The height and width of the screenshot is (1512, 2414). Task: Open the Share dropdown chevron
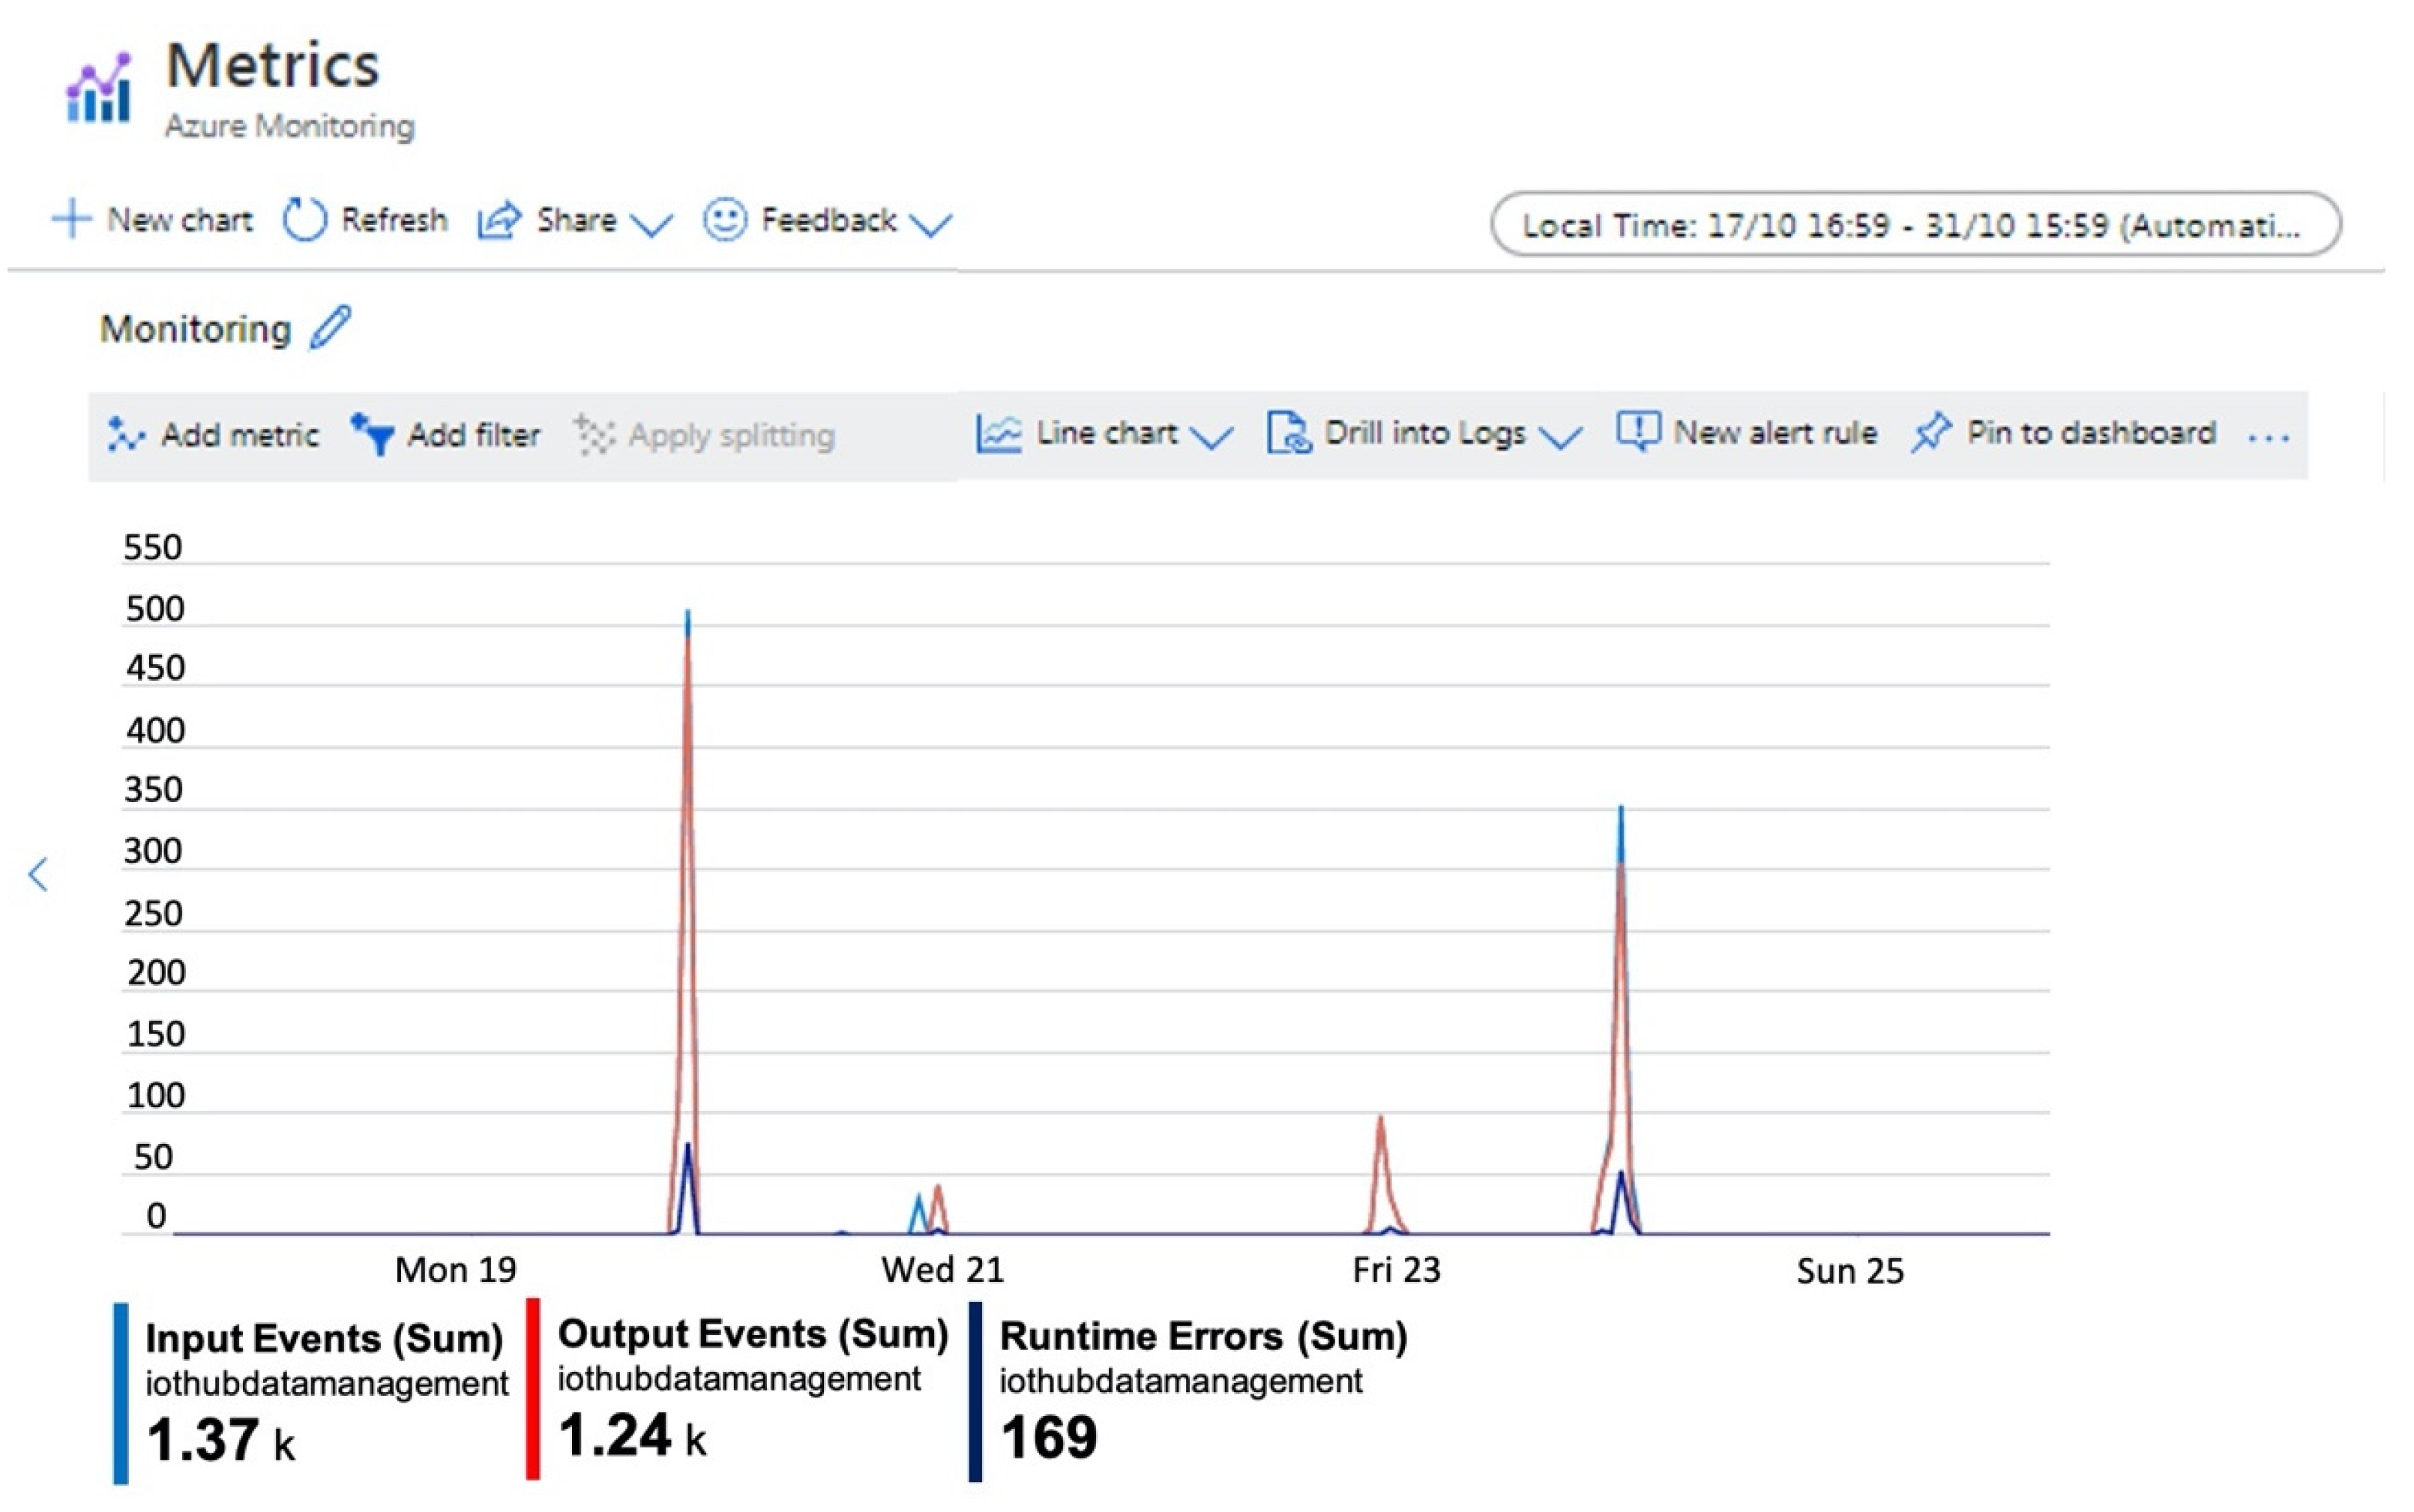click(652, 224)
